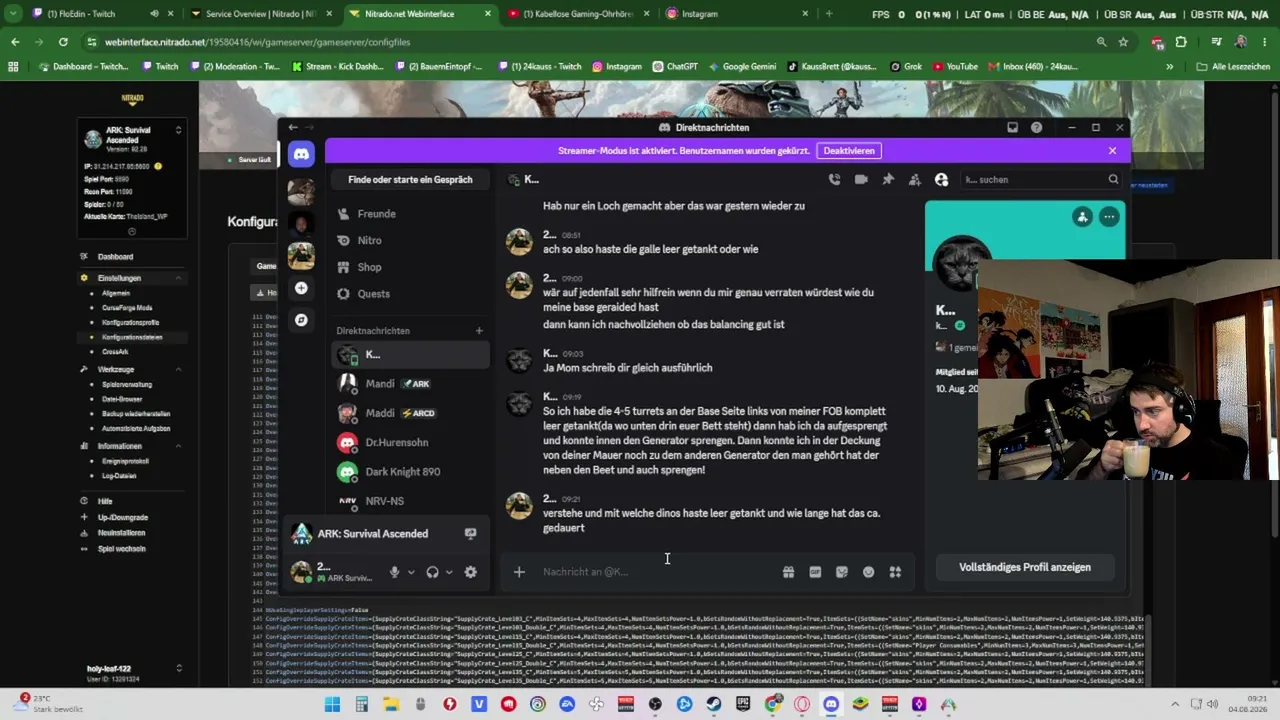
Task: Mute the microphone in Discord
Action: (x=394, y=572)
